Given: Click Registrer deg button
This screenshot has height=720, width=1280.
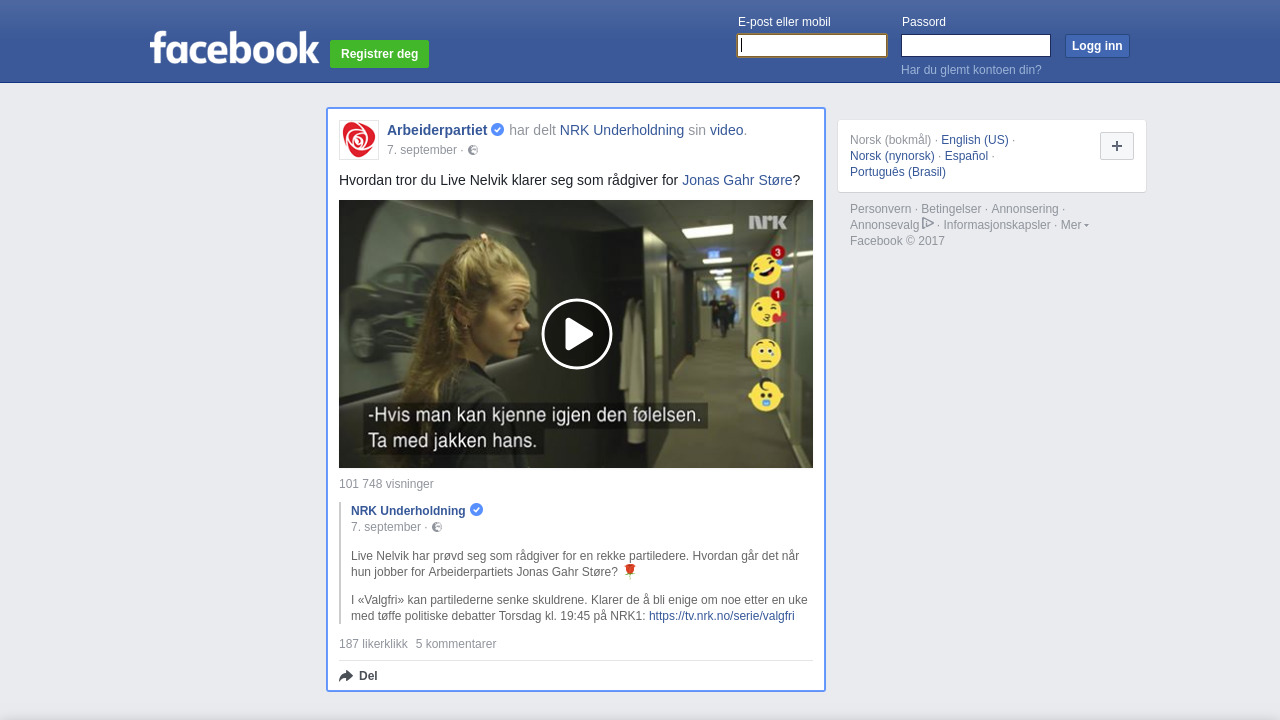Looking at the screenshot, I should click(x=380, y=54).
